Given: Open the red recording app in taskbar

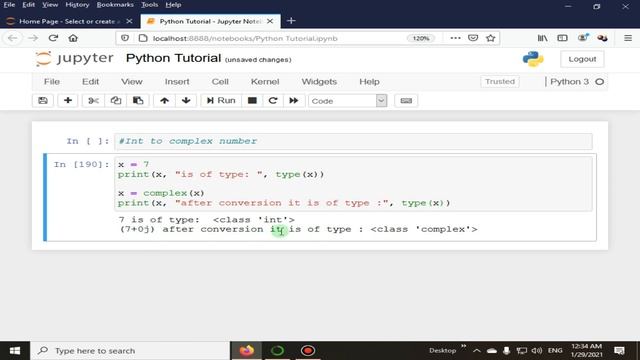Looking at the screenshot, I should (308, 351).
